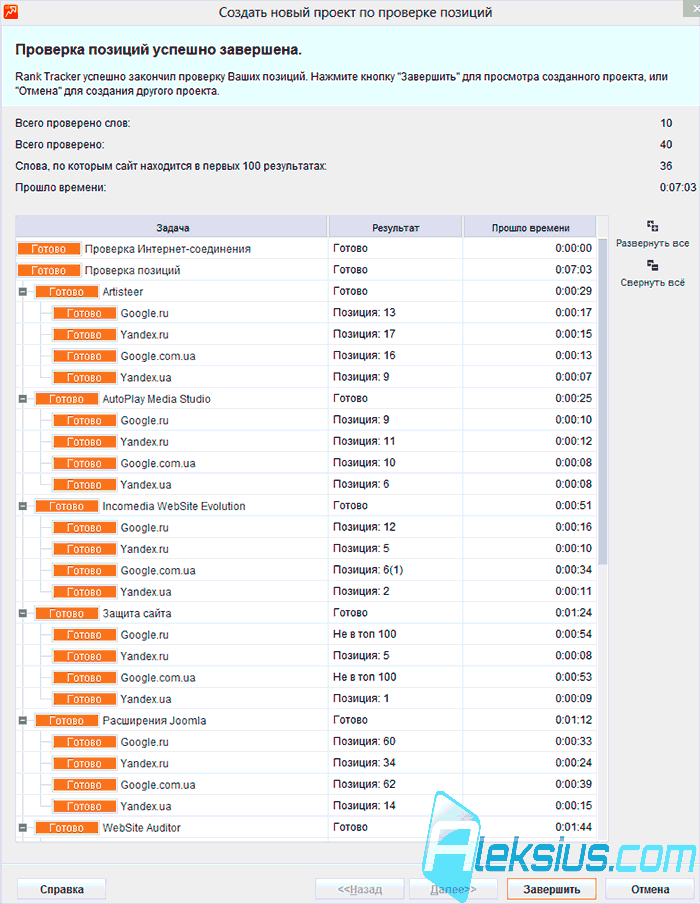Collapse the Incomedia WebSite Evolution node
This screenshot has width=700, height=904.
tap(23, 506)
